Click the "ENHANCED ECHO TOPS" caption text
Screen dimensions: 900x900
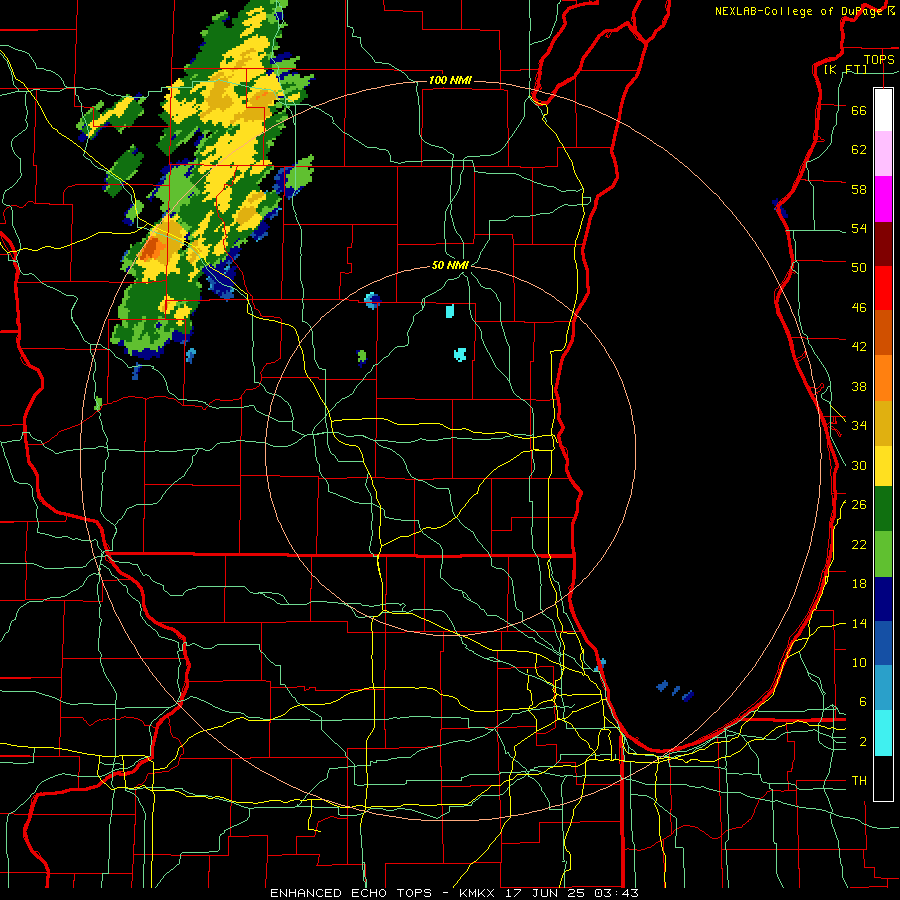[351, 893]
